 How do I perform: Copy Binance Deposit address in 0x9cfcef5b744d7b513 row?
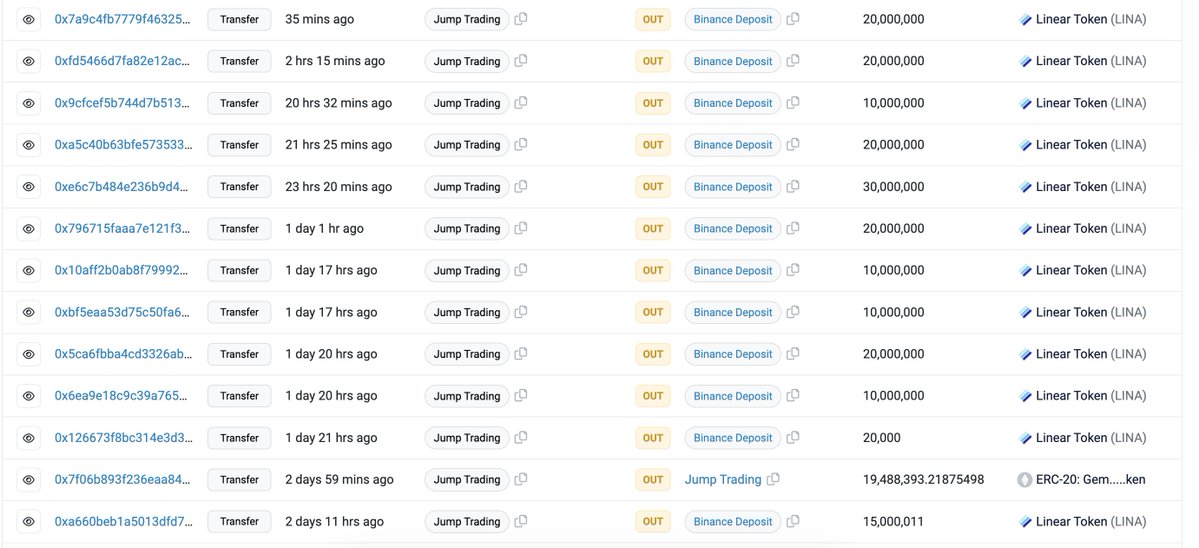point(793,102)
